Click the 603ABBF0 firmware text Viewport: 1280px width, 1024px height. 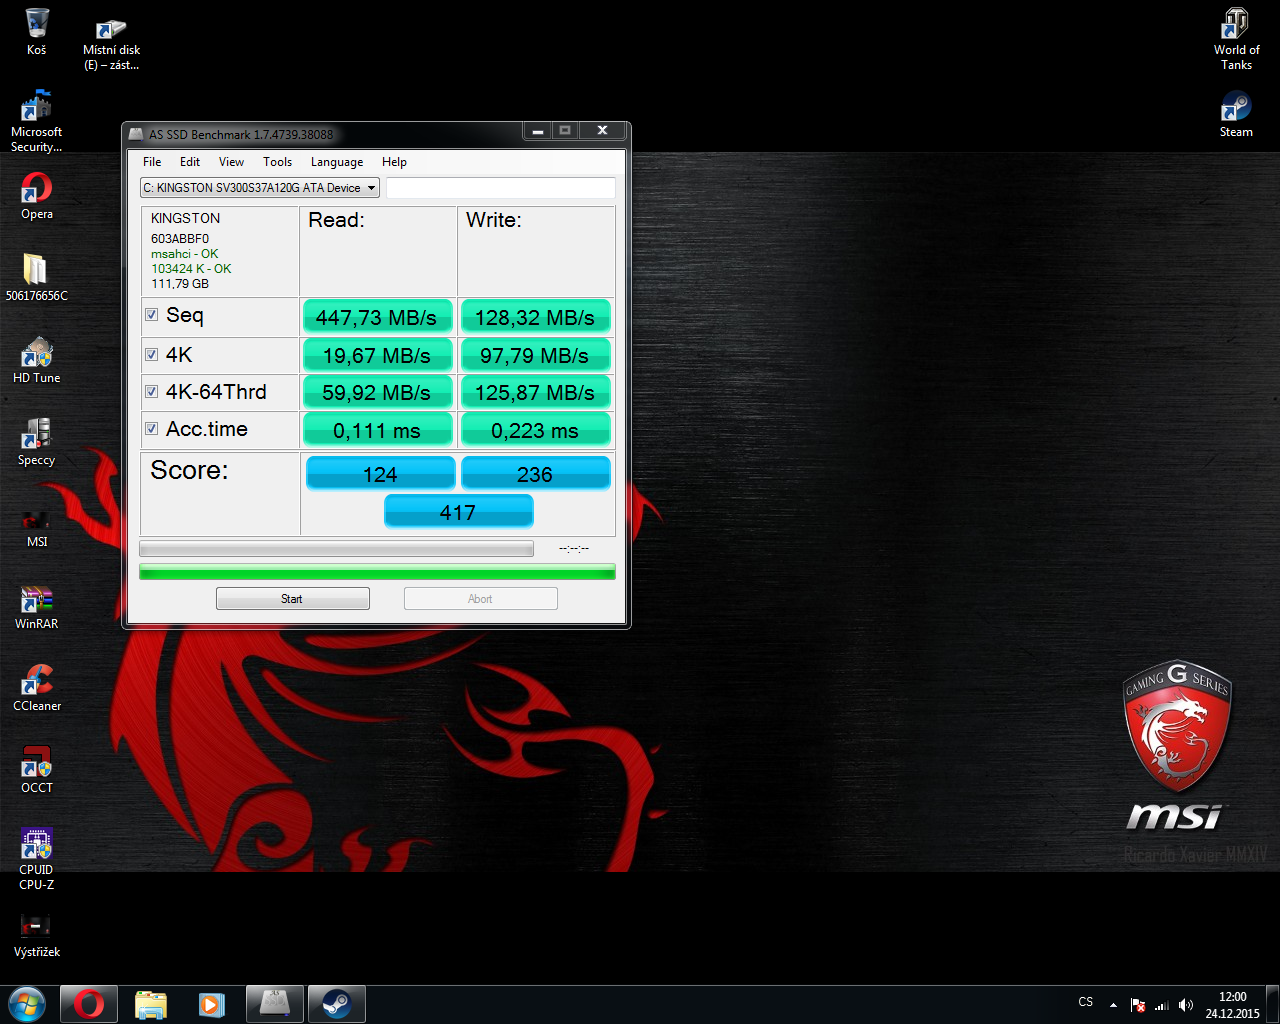[x=180, y=239]
